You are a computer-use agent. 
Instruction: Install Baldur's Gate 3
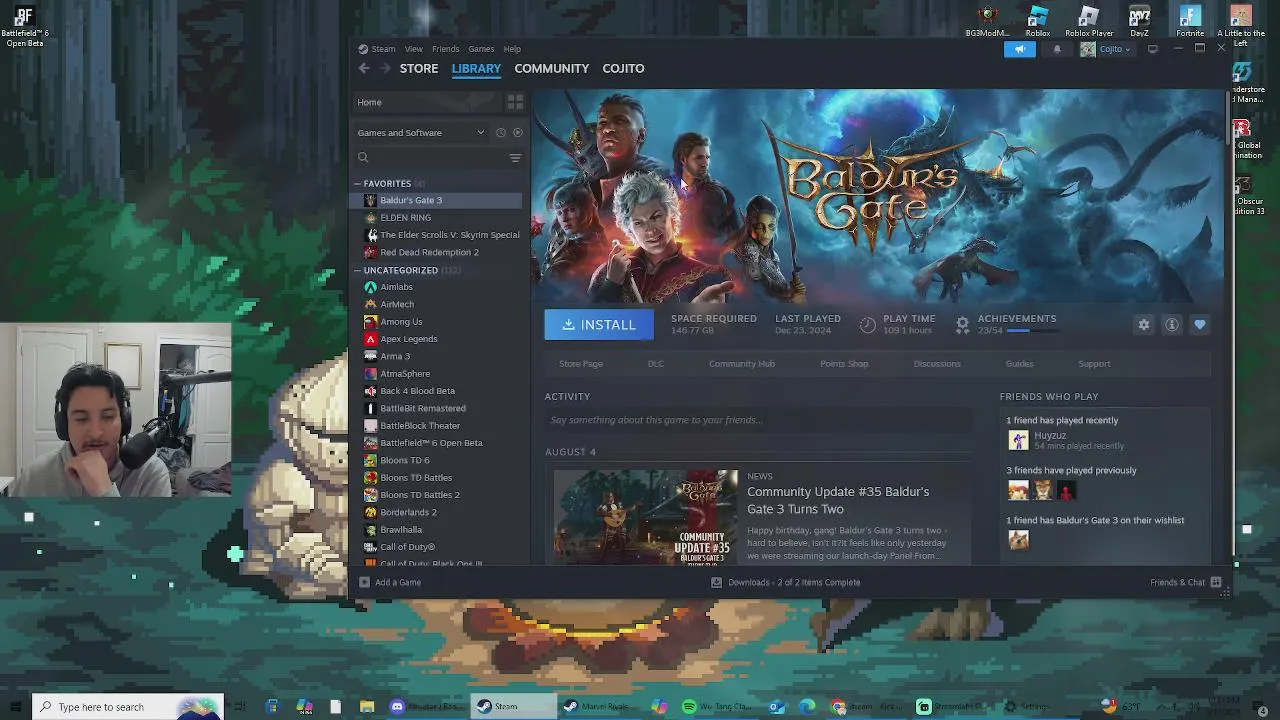click(599, 324)
